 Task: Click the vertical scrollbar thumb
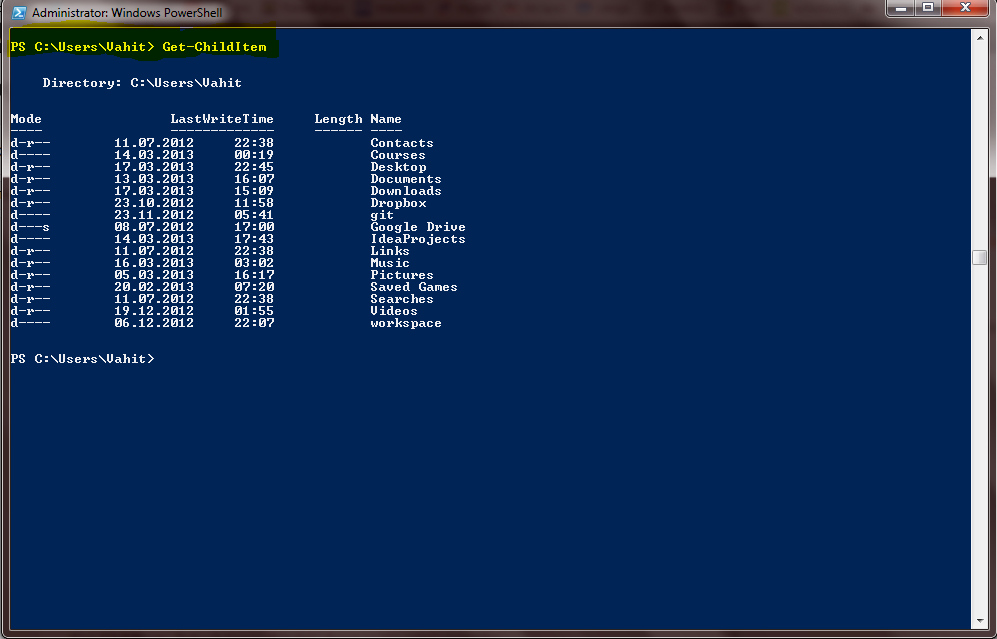(x=979, y=257)
